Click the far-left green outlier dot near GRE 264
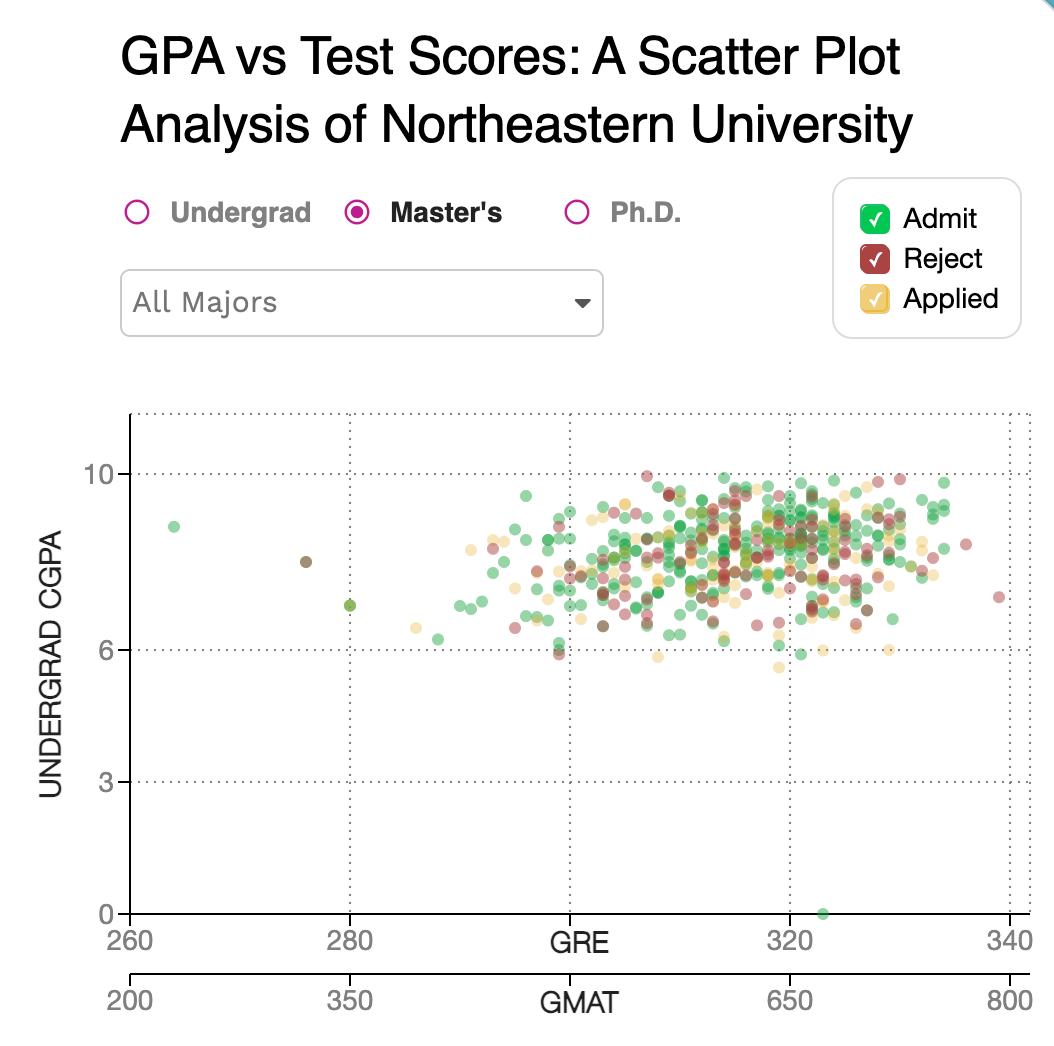 [x=174, y=527]
